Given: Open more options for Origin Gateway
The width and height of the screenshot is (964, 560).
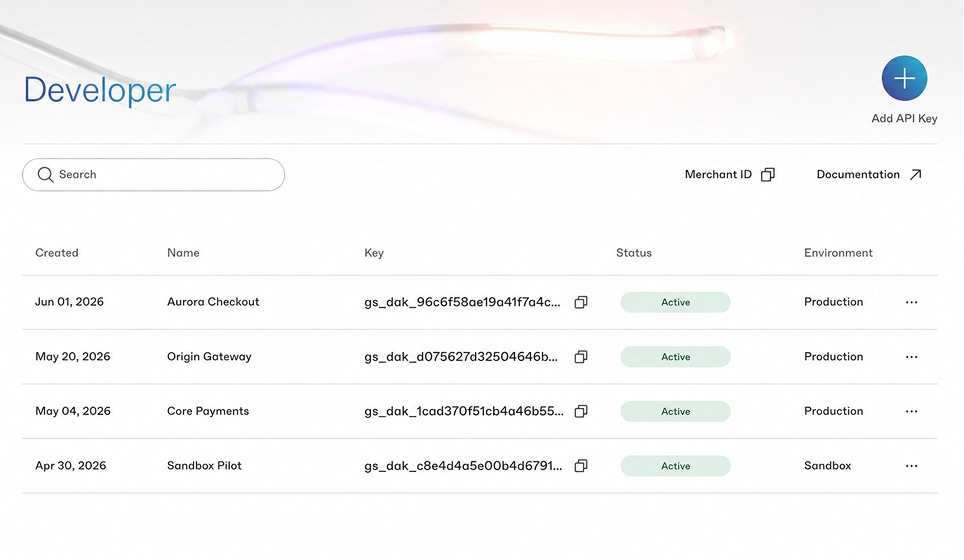Looking at the screenshot, I should click(911, 357).
